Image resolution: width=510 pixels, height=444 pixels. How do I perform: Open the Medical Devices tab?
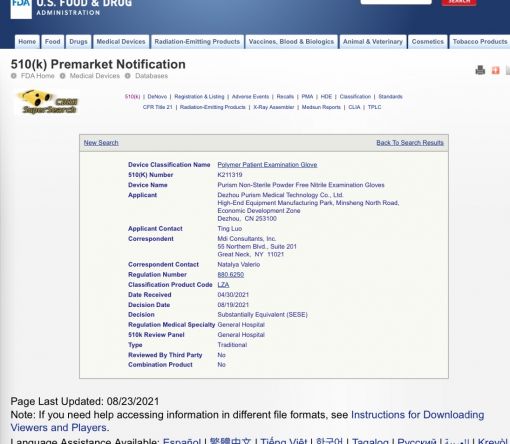tap(121, 42)
